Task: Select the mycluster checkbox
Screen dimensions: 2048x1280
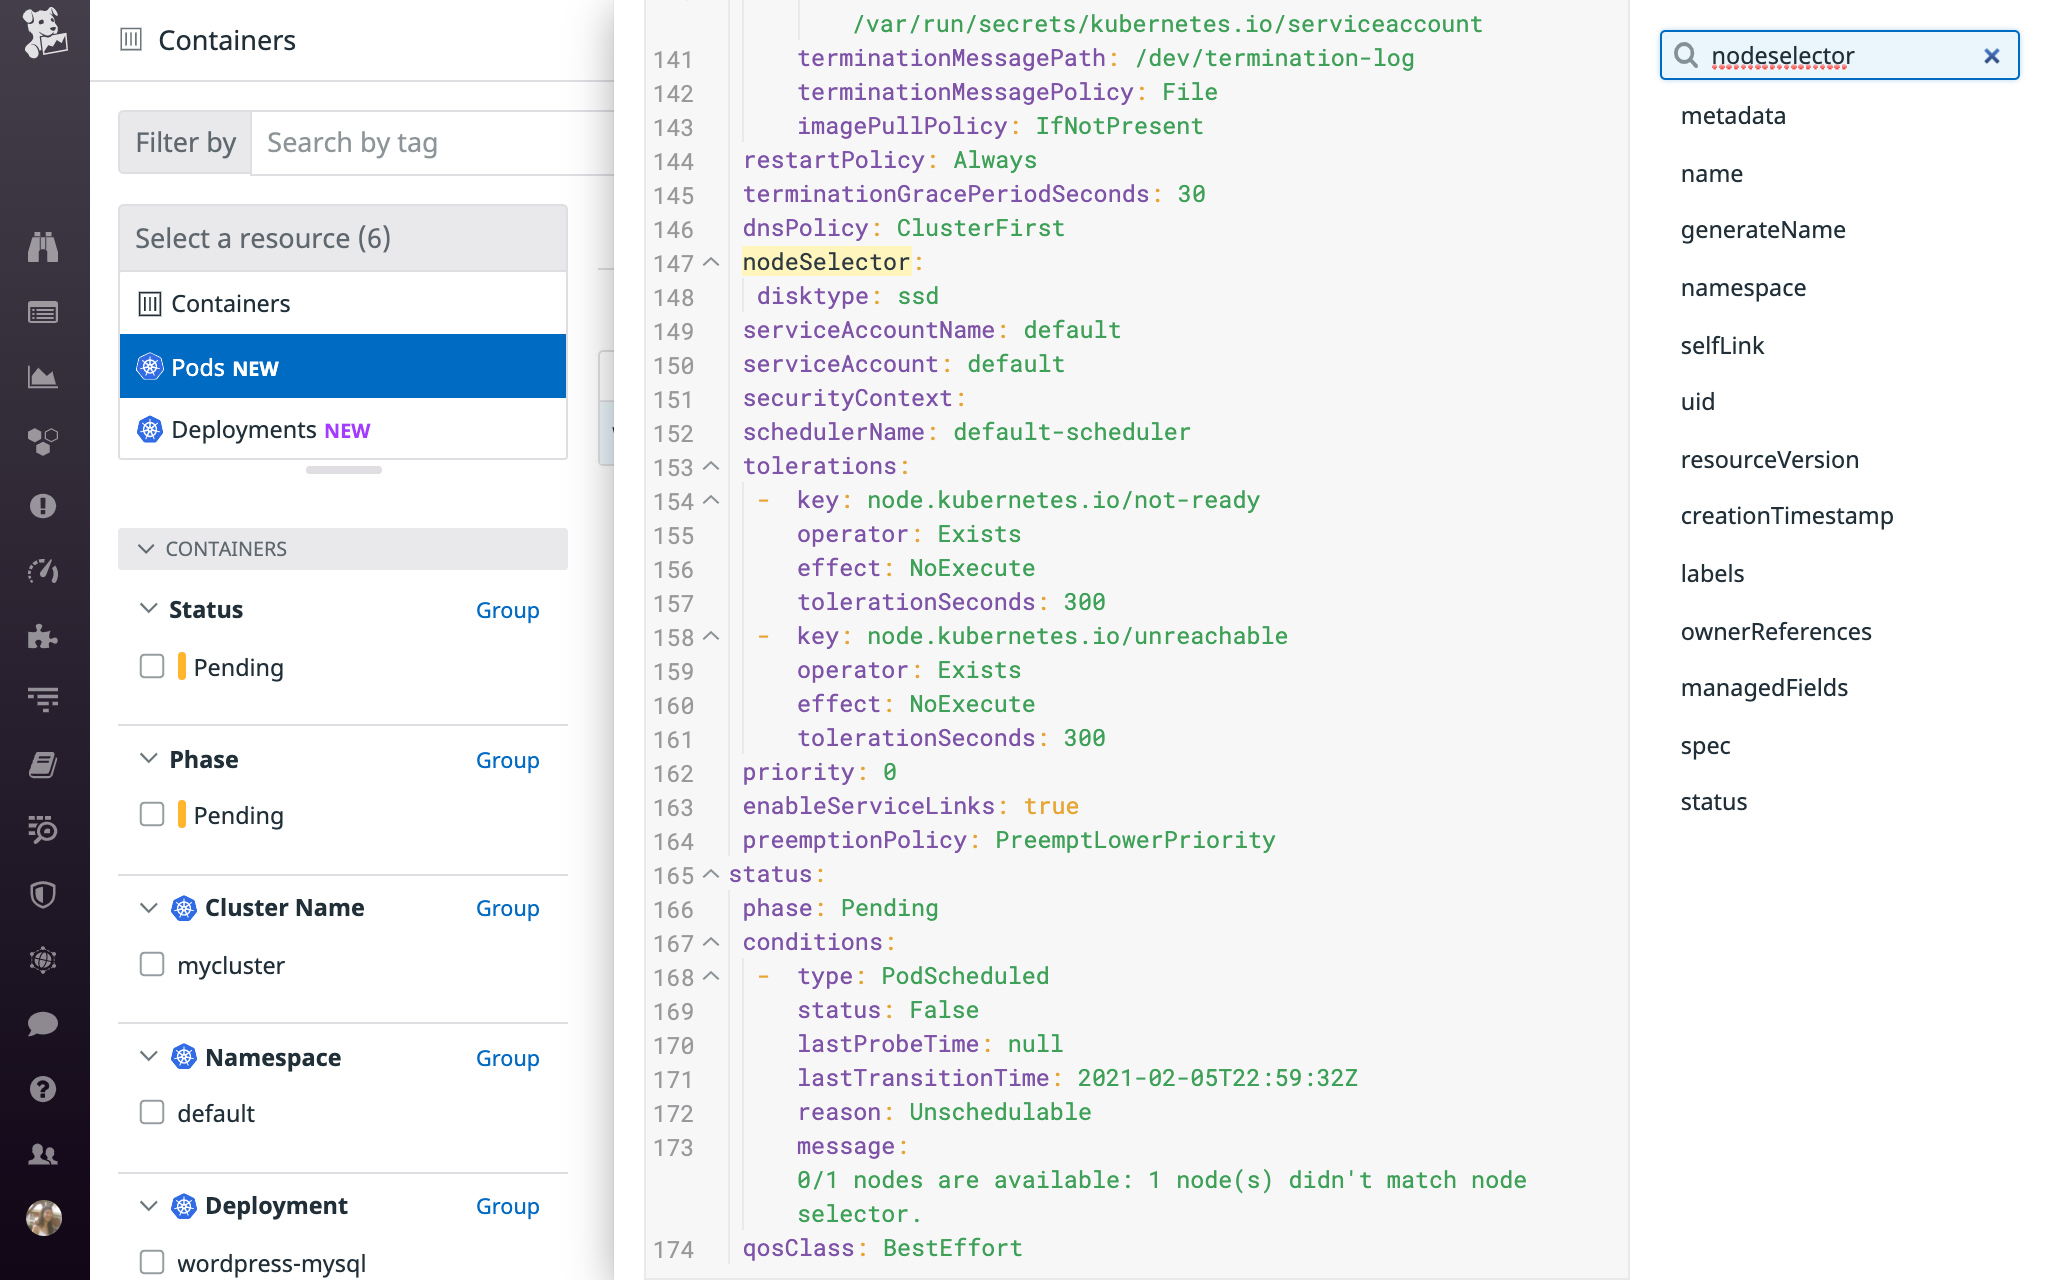Action: coord(151,964)
